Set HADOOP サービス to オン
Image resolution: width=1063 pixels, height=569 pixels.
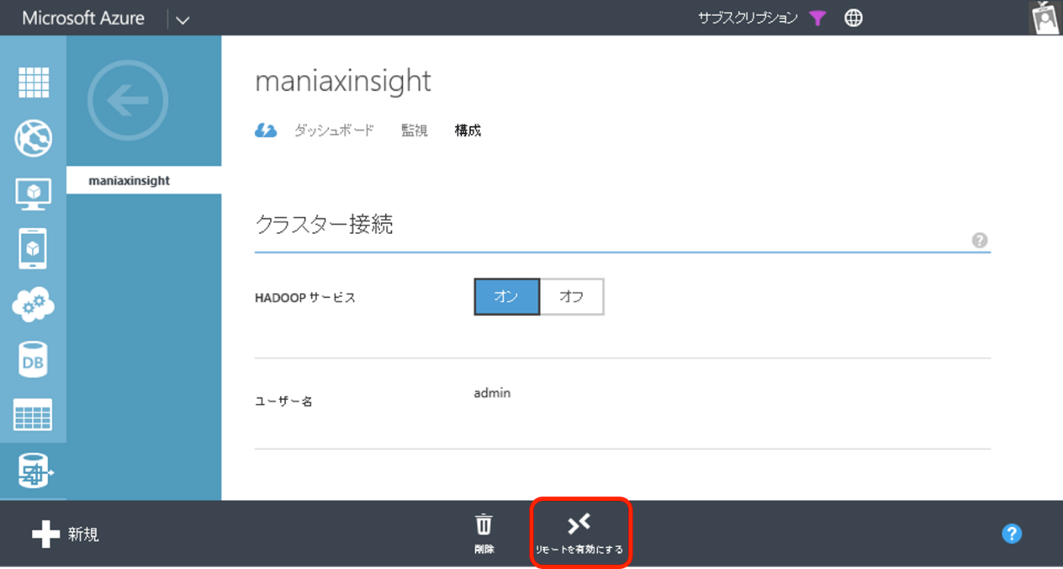[506, 297]
